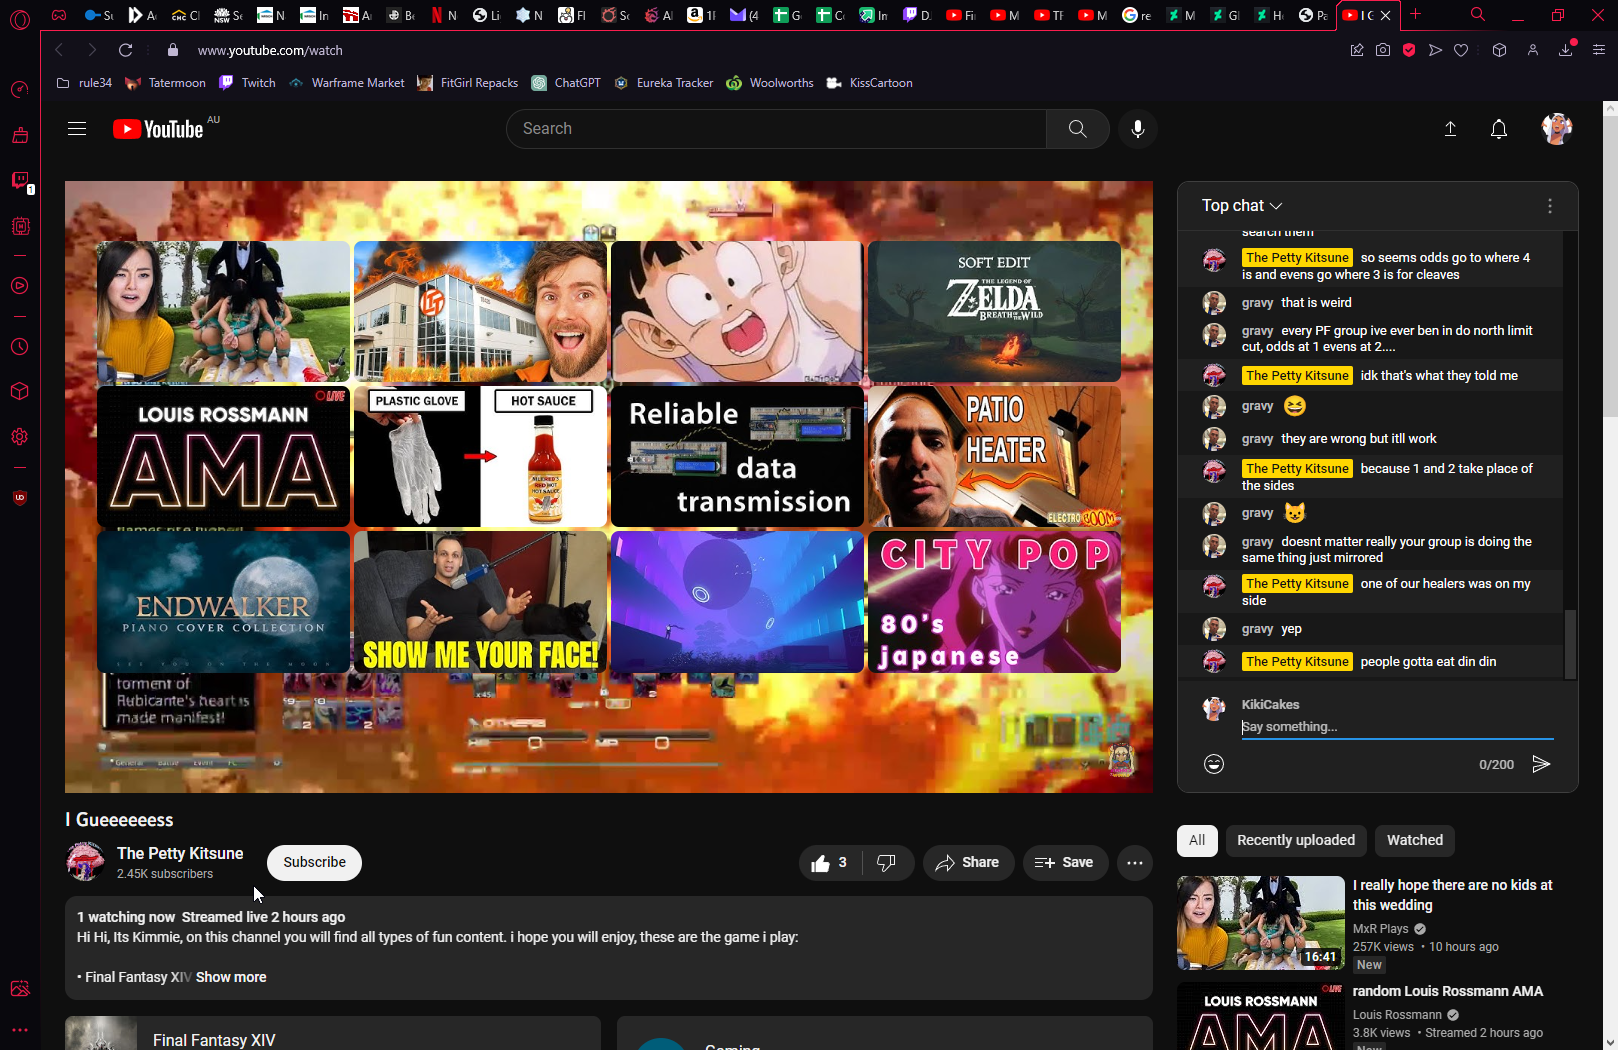Viewport: 1618px width, 1050px height.
Task: Open GX Control speedometer in sidebar
Action: pos(20,90)
